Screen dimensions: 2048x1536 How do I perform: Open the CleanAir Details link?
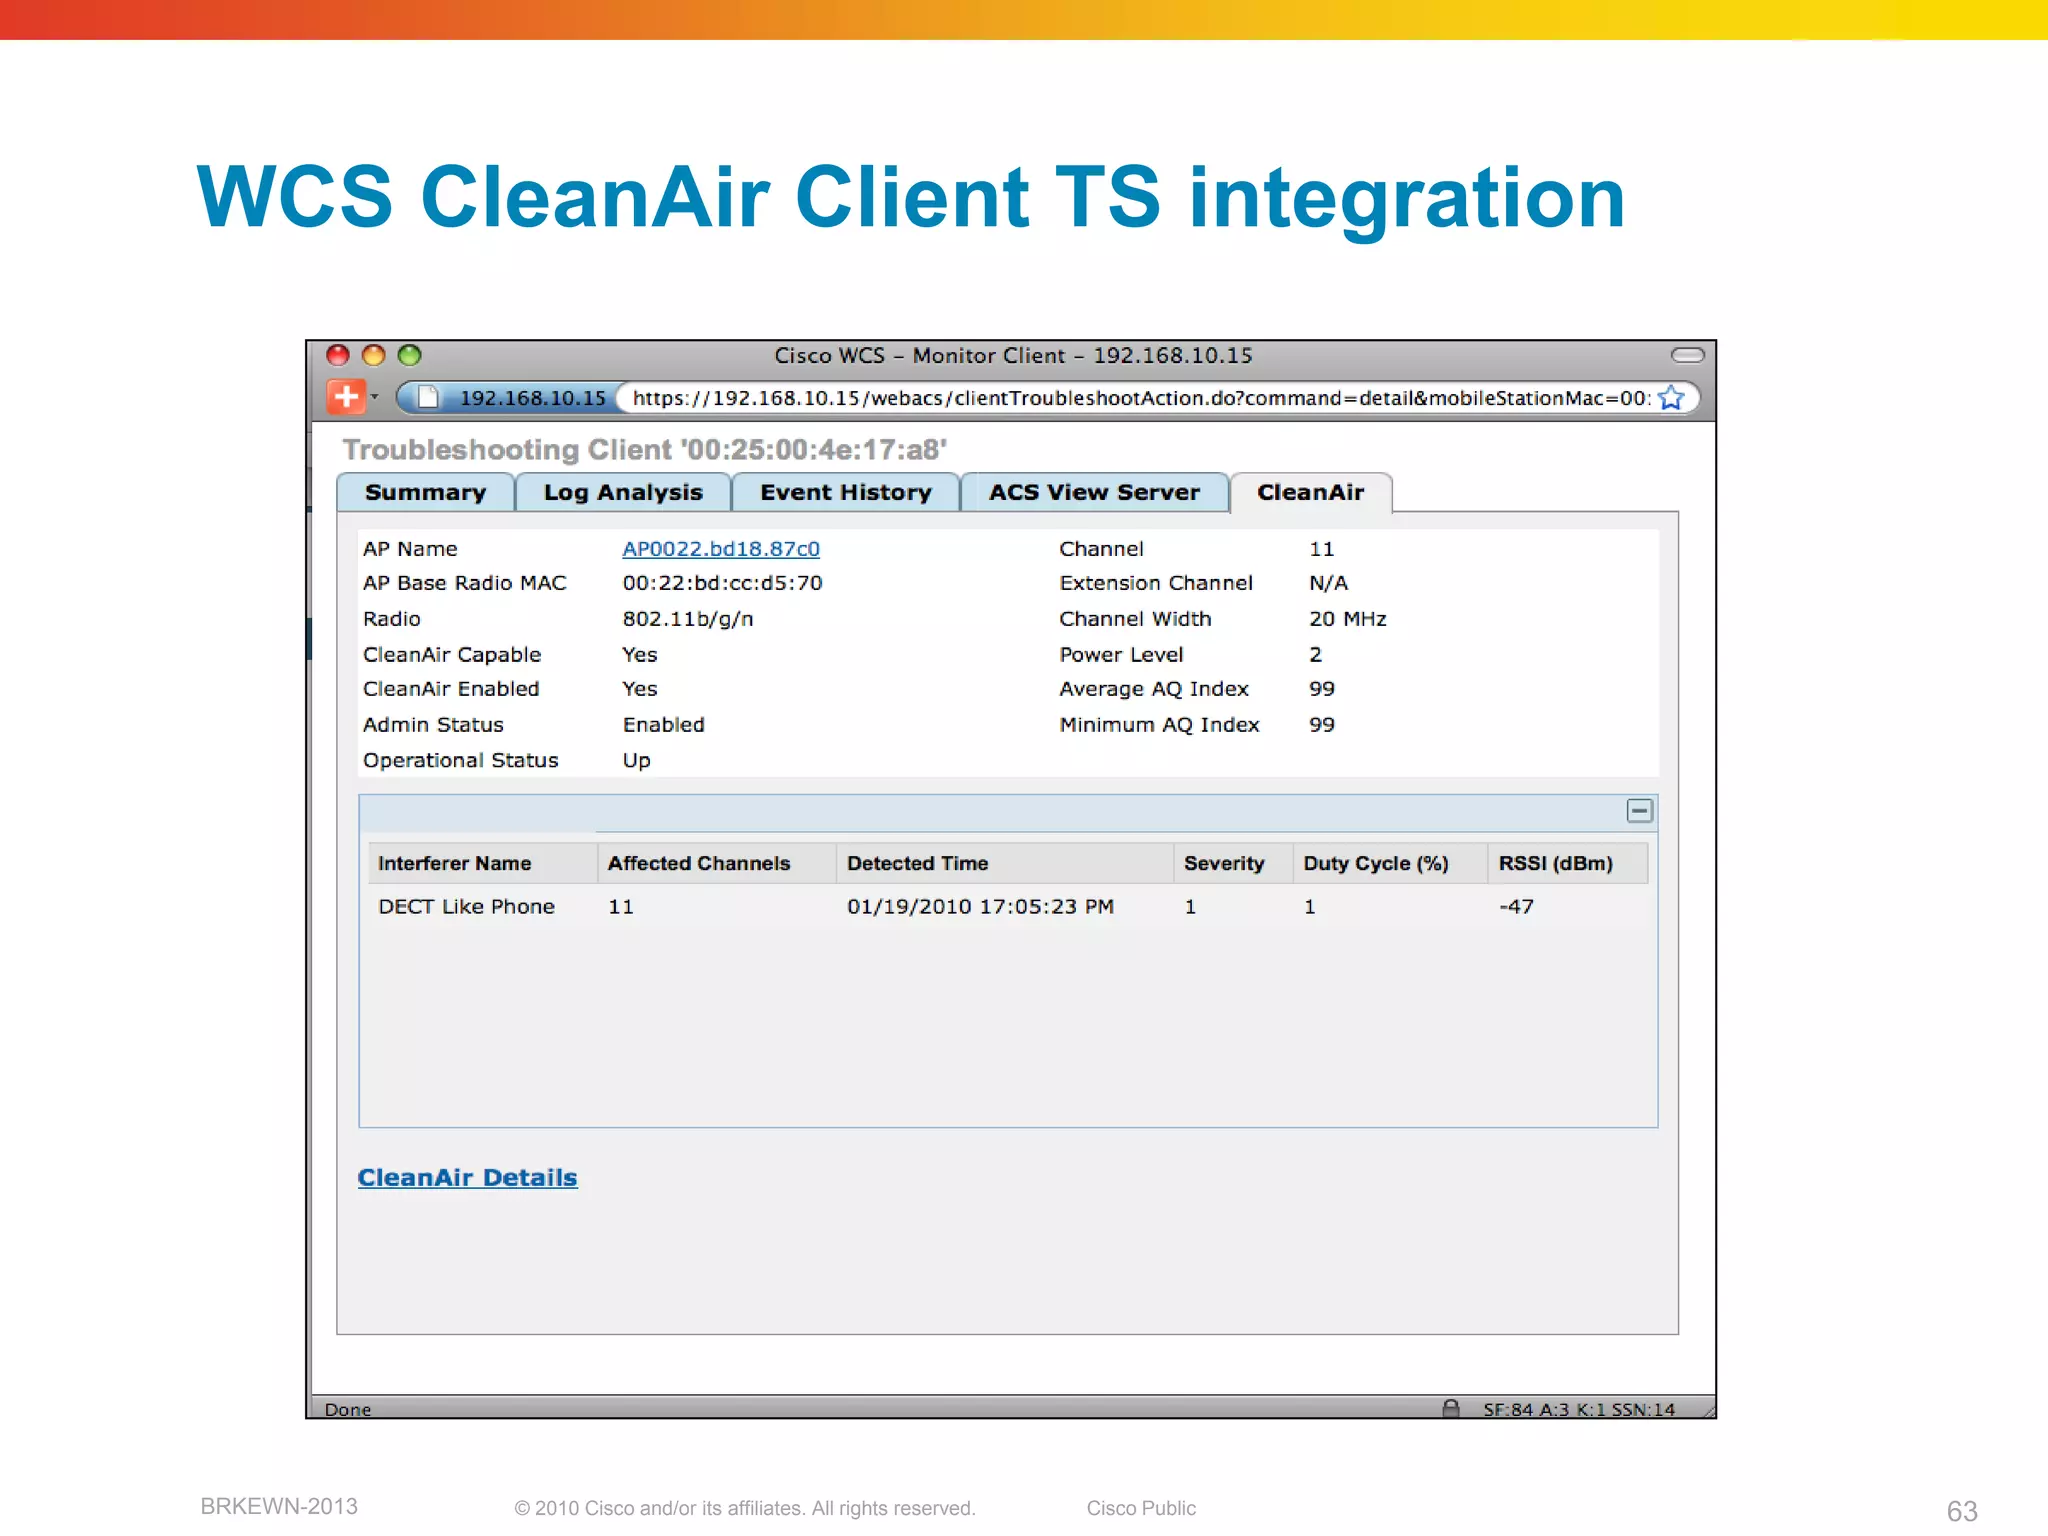(467, 1177)
